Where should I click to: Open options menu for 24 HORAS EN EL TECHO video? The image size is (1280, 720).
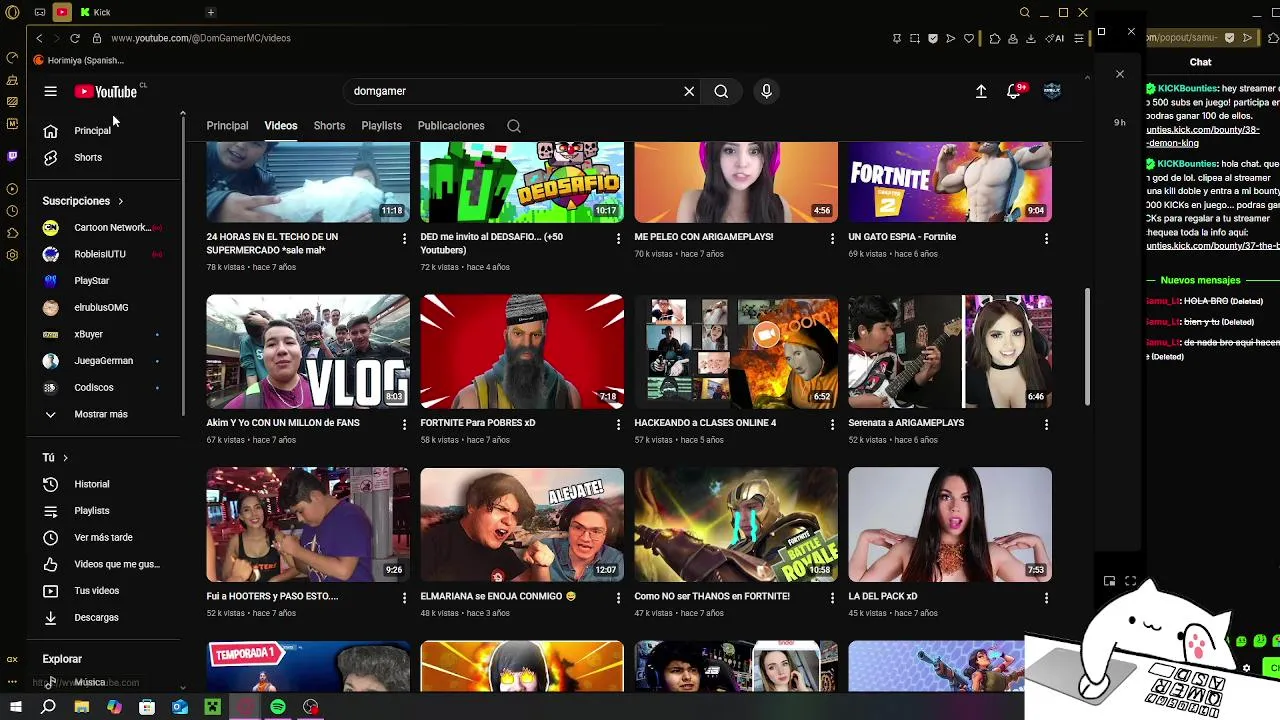pos(404,238)
